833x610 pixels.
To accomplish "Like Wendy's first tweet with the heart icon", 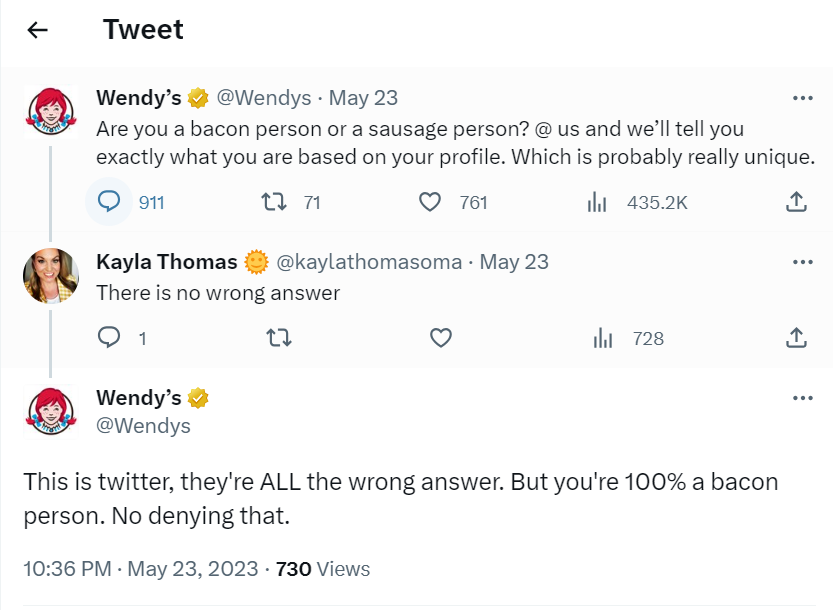I will (x=430, y=201).
